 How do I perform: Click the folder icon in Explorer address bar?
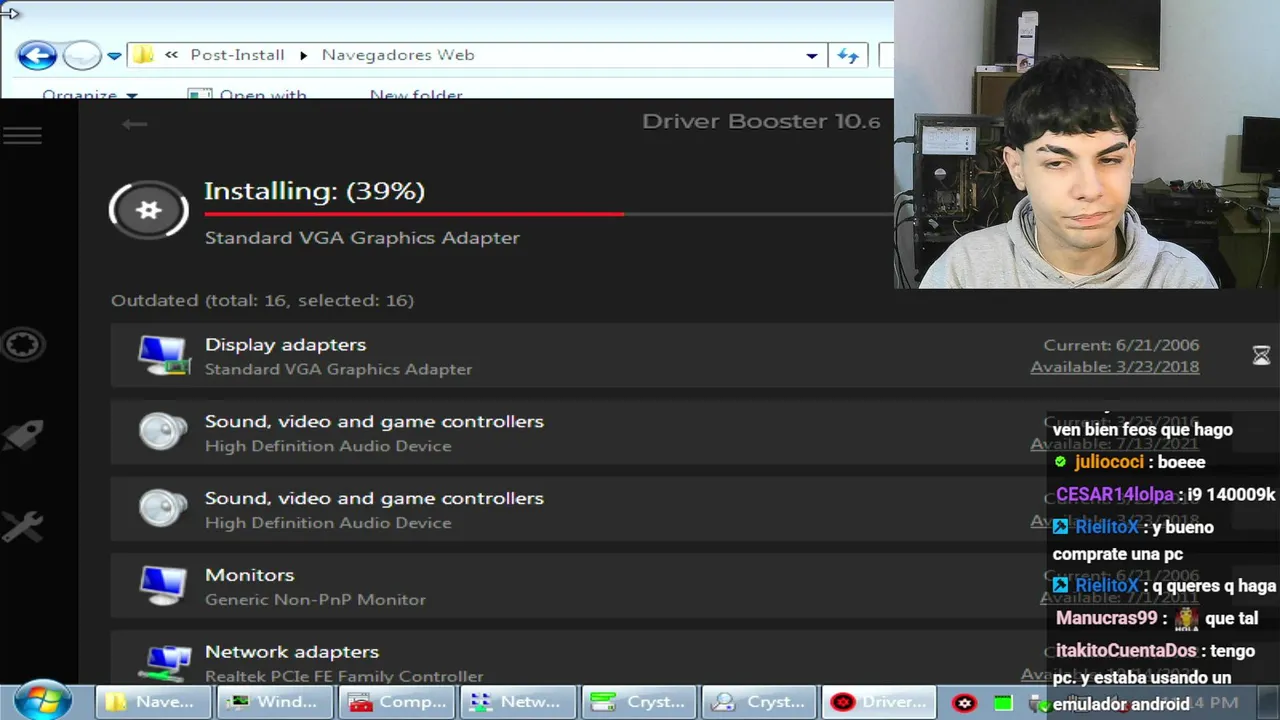coord(144,55)
